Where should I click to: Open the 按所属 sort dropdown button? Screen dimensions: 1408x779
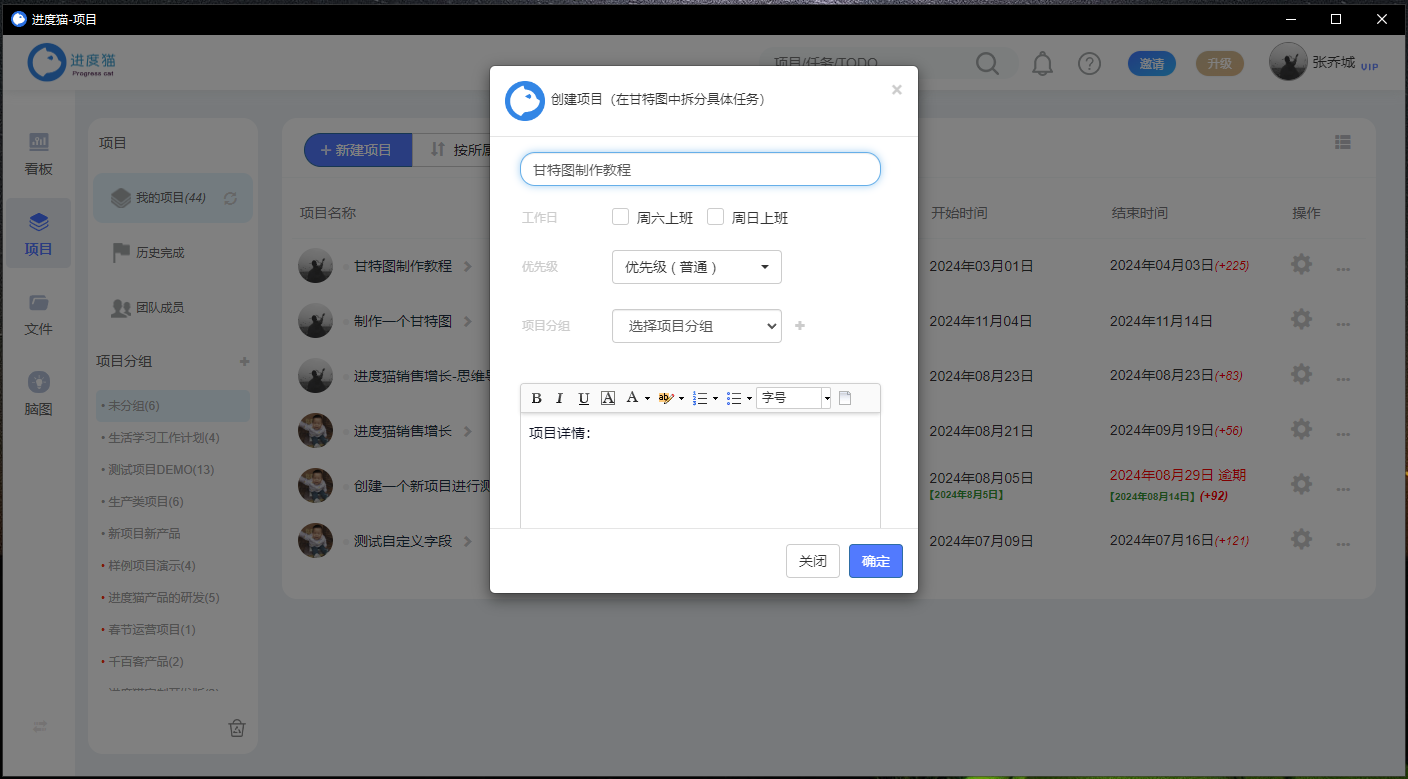pyautogui.click(x=452, y=150)
